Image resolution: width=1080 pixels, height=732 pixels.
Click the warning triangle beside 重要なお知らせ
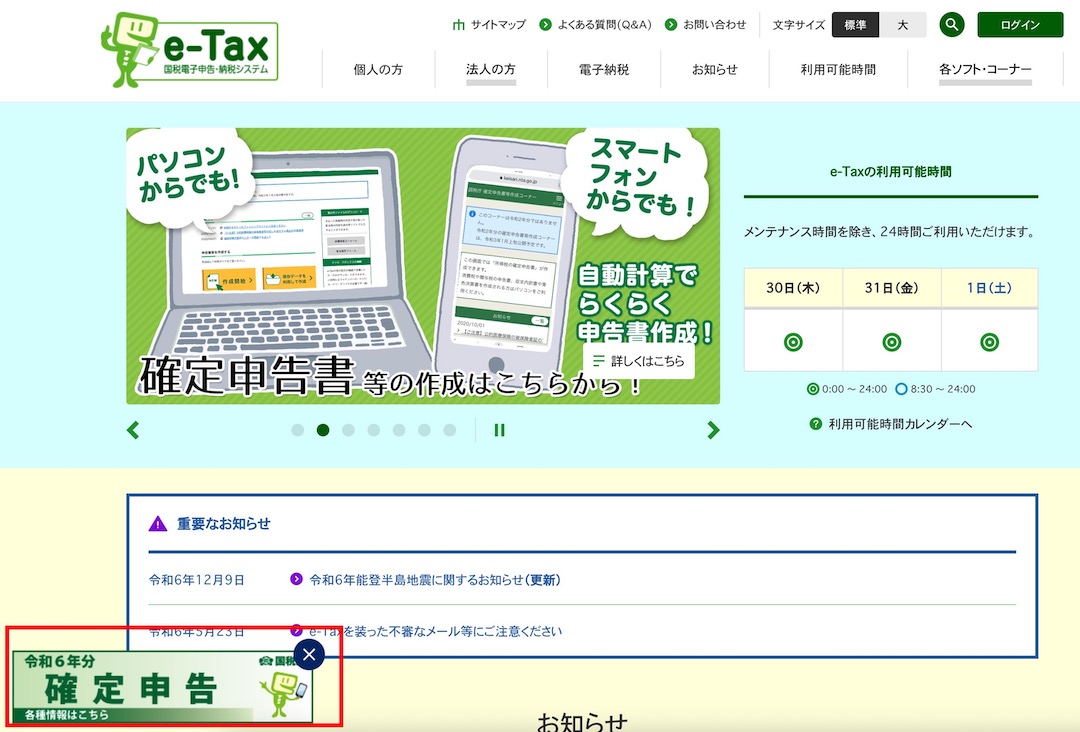[x=158, y=523]
